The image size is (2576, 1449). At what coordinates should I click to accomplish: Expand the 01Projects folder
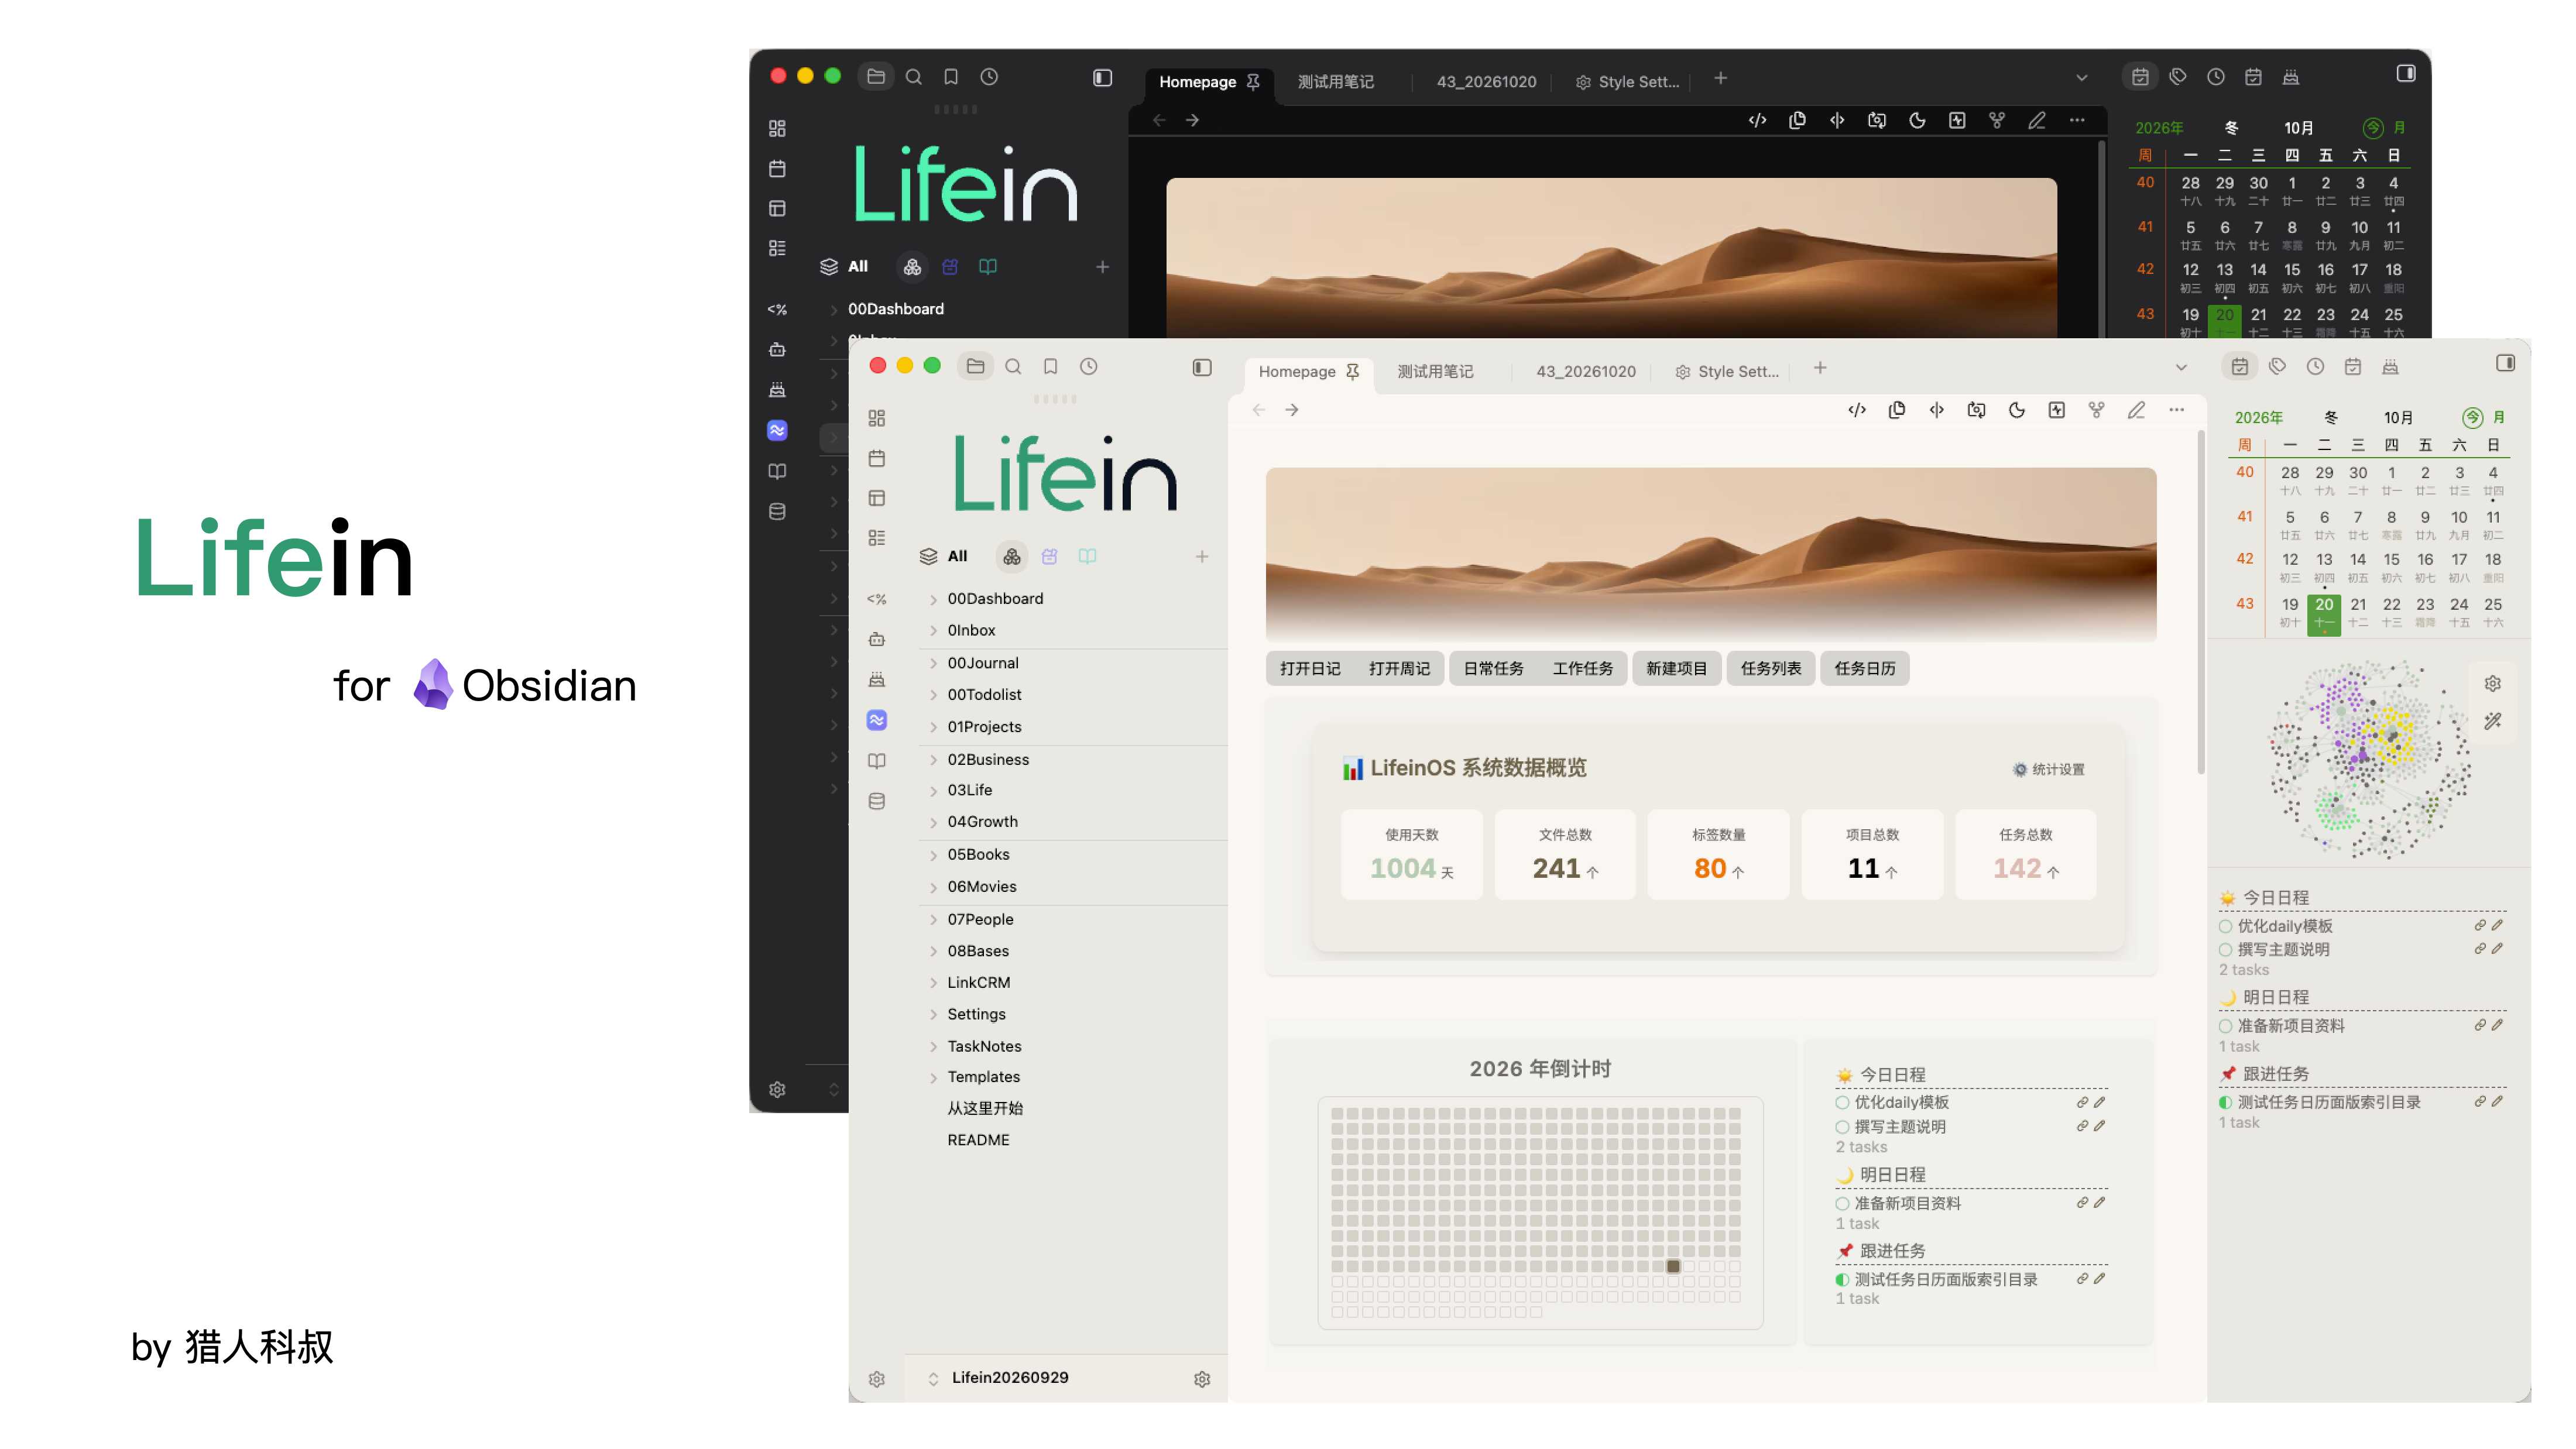[x=933, y=727]
